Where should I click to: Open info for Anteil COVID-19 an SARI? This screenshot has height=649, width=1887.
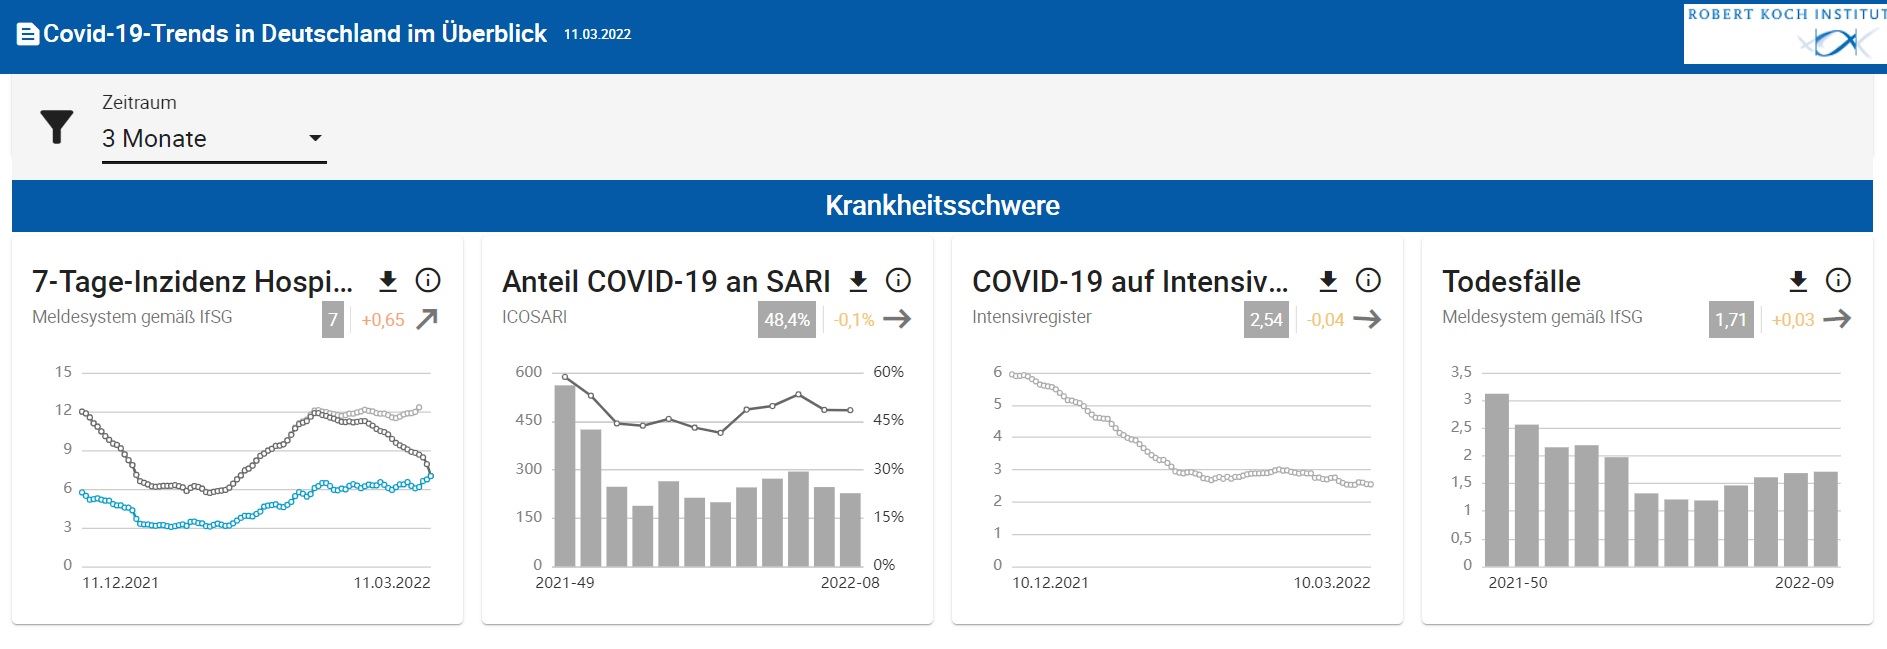click(898, 281)
